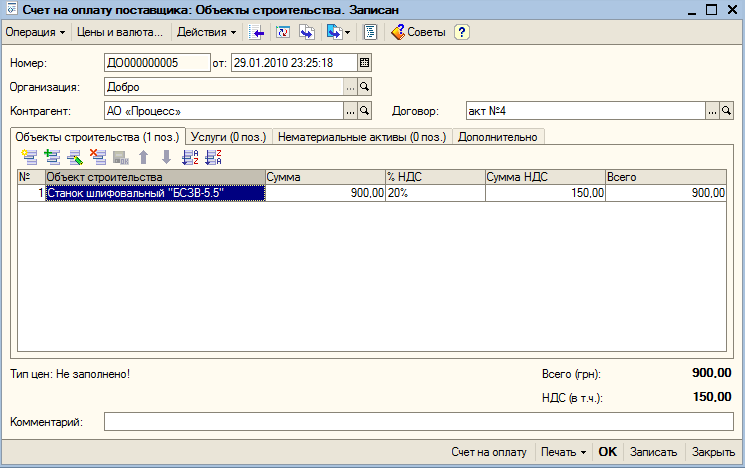Switch to the Услуги (0 поз.) tab
The image size is (745, 468).
(229, 137)
